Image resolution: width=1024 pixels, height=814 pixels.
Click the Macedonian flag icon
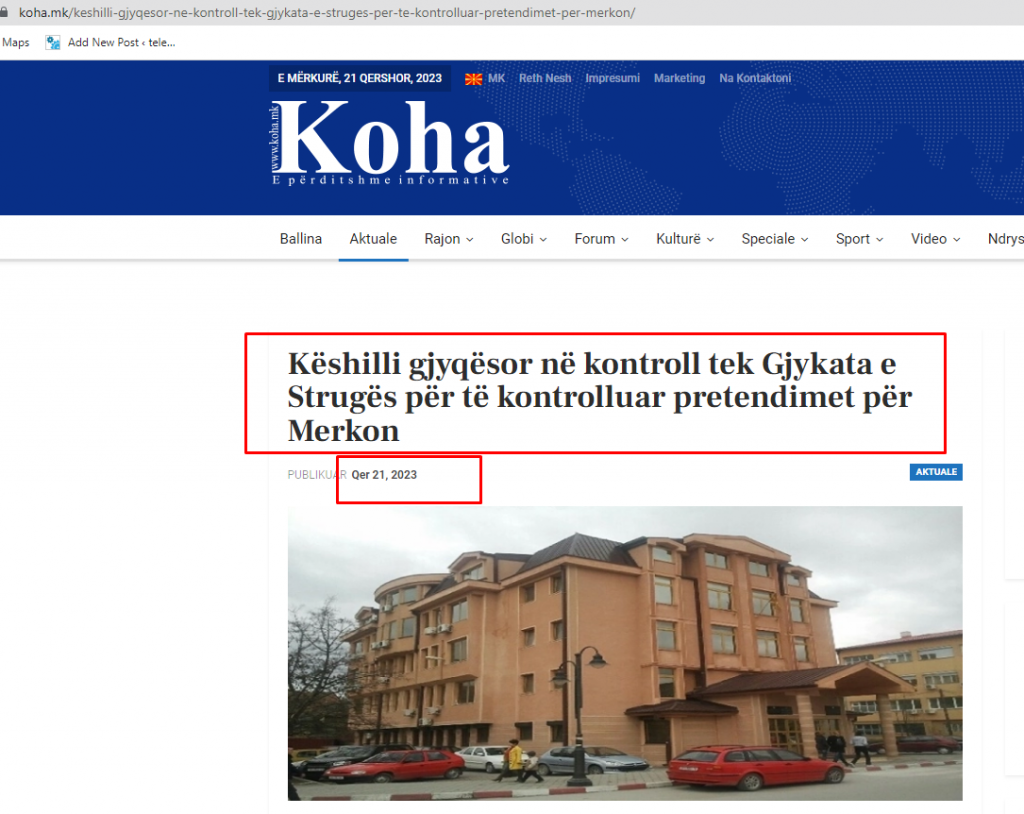click(473, 79)
